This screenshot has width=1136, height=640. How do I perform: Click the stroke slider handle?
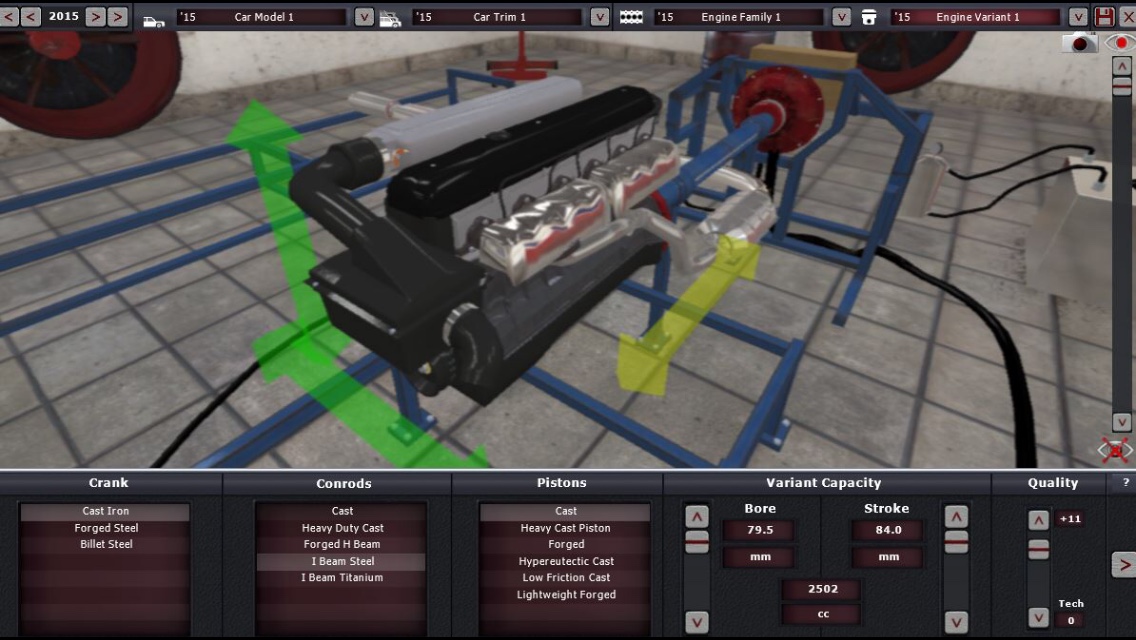pos(956,542)
